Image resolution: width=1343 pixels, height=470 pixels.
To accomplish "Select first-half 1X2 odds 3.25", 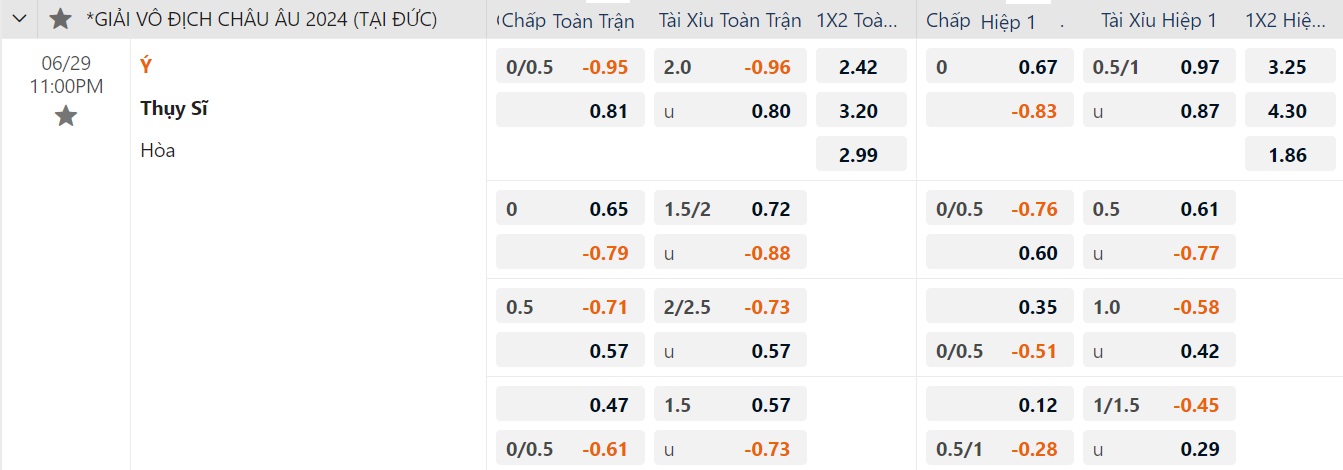I will (x=1289, y=67).
